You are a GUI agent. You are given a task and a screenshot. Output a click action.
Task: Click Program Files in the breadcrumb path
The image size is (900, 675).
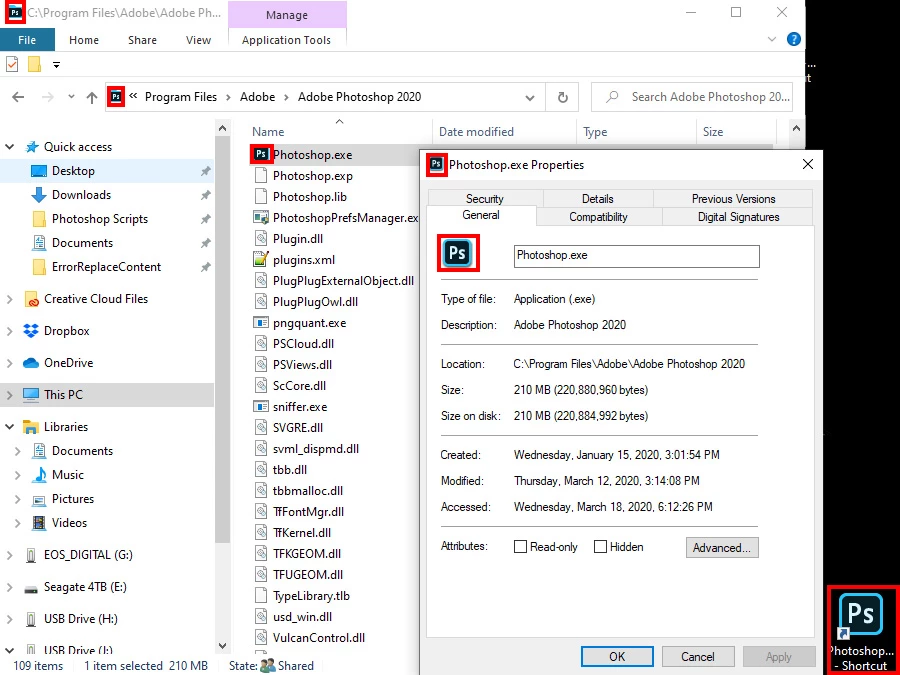point(181,97)
